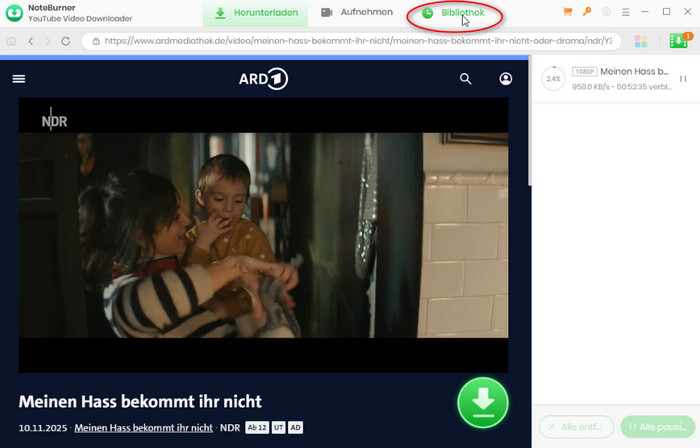Click the Alle pausi... button
The image size is (700, 448).
coord(658,427)
